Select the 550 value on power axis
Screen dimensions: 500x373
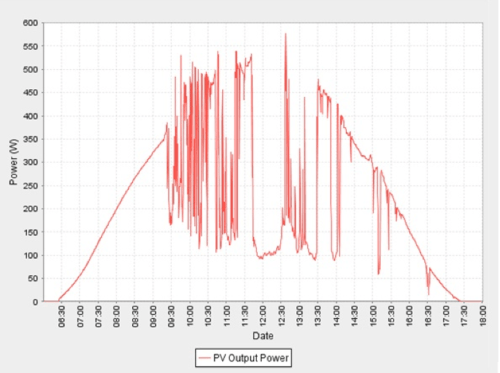[31, 46]
